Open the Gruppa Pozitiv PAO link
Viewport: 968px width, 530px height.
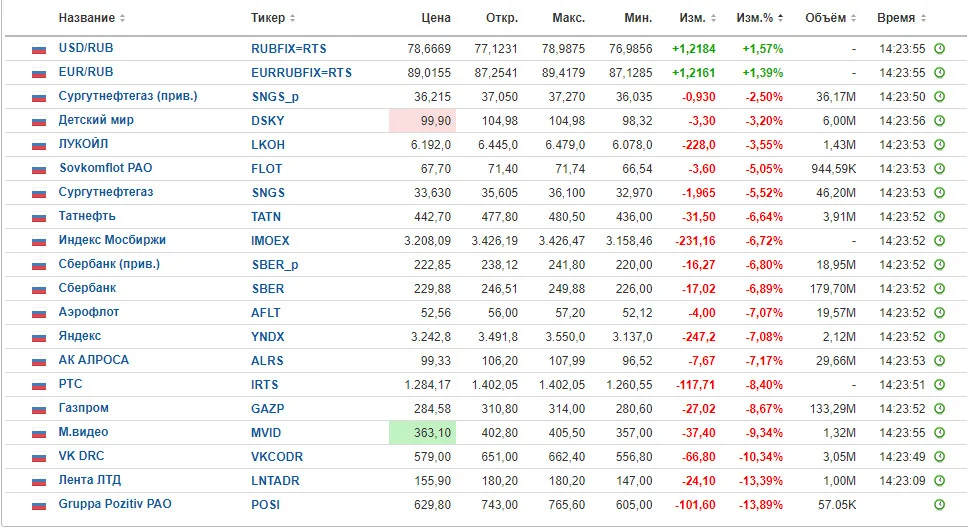(x=115, y=503)
